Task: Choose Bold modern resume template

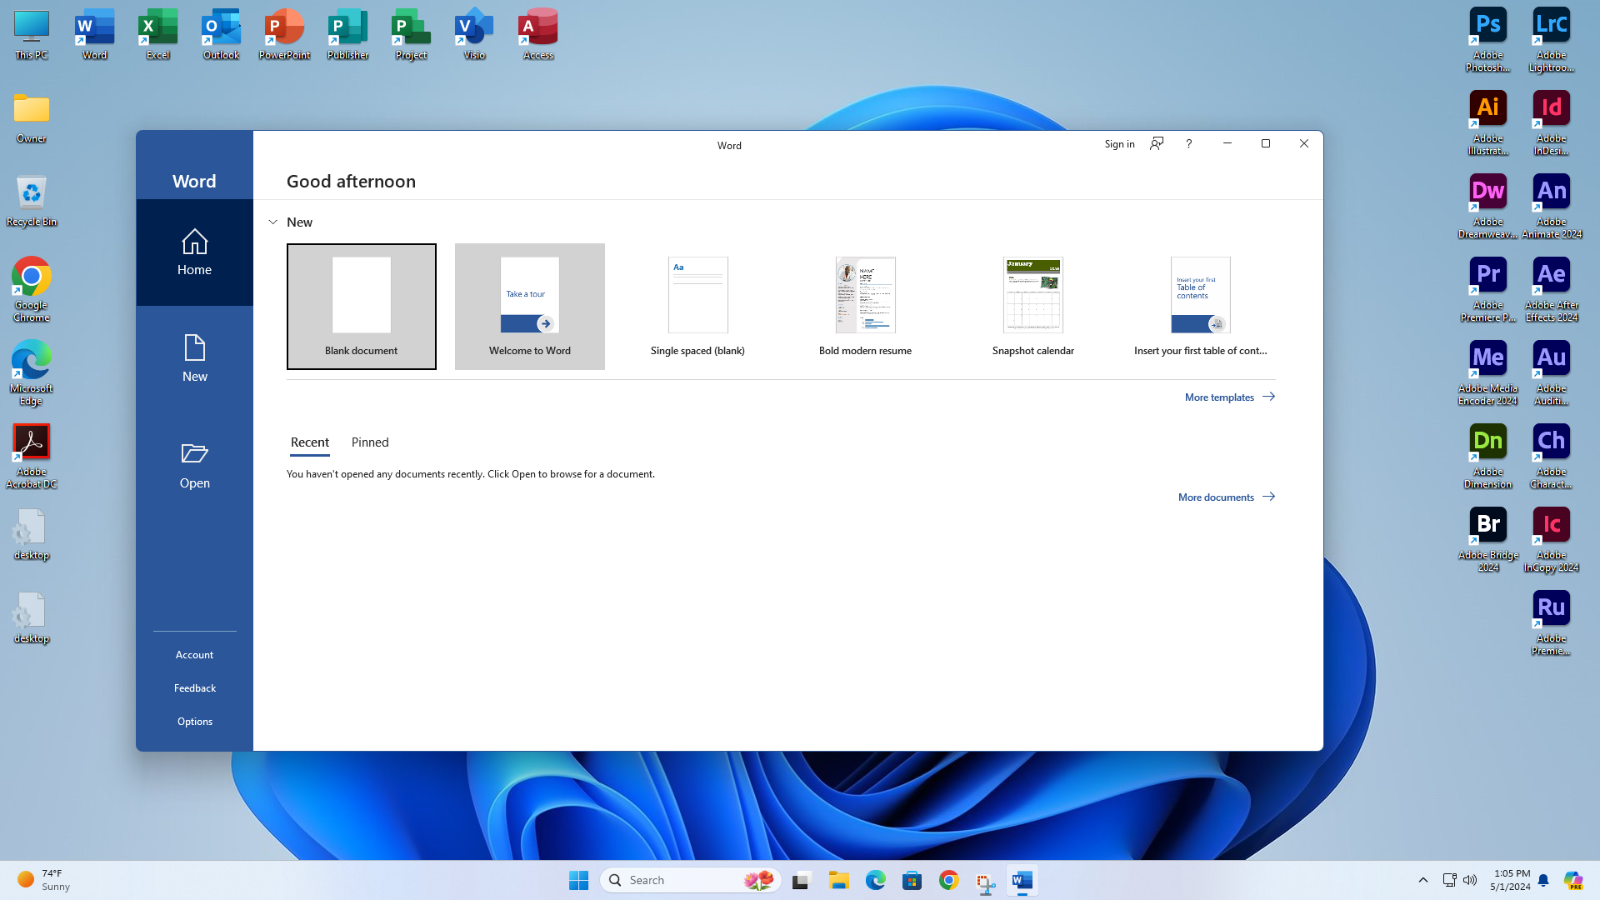Action: pyautogui.click(x=865, y=306)
